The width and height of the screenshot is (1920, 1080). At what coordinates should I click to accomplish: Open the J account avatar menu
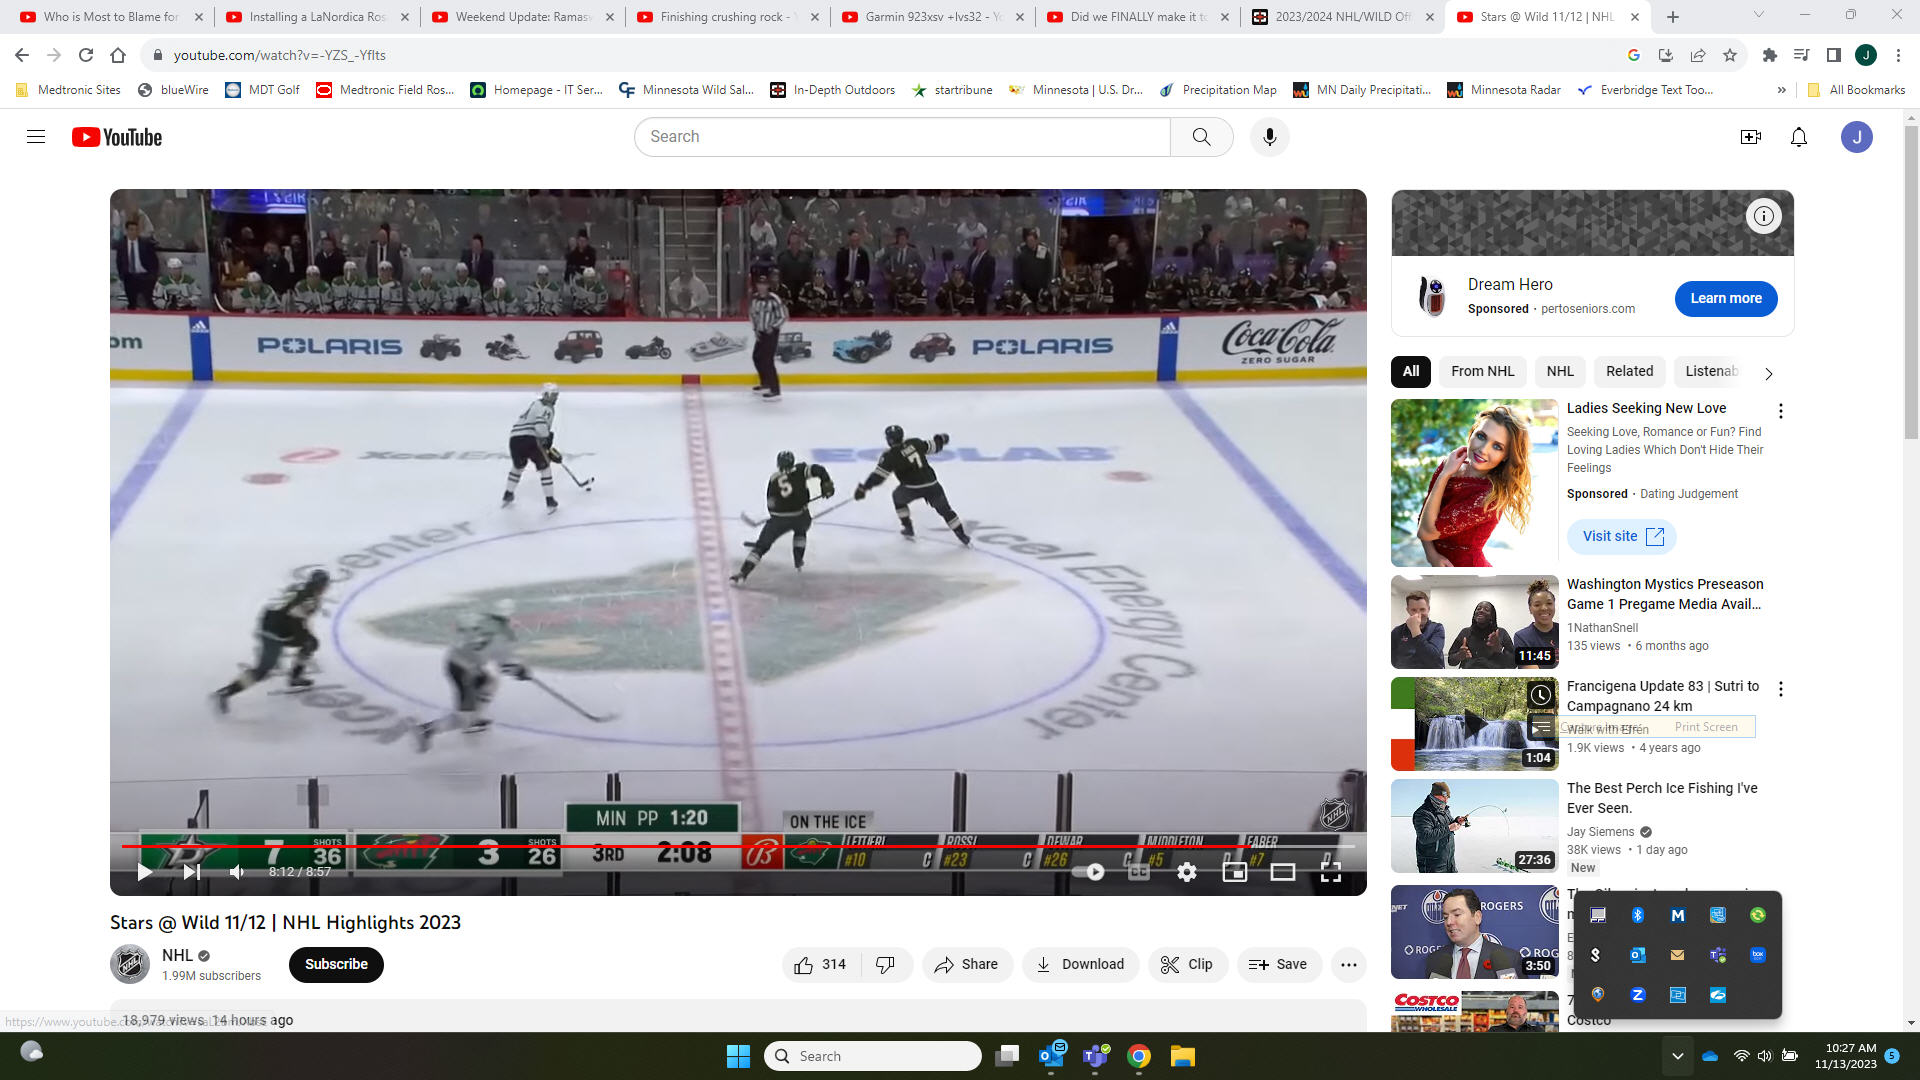1857,137
